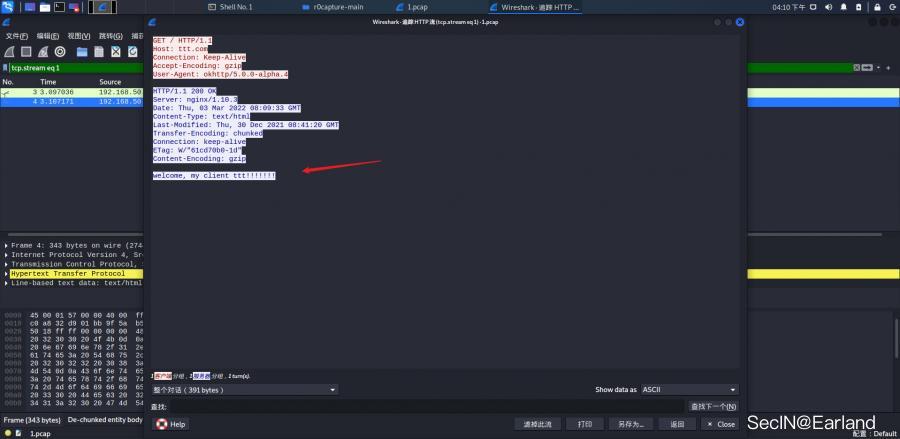Open the Show data as ASCII dropdown

pyautogui.click(x=692, y=389)
